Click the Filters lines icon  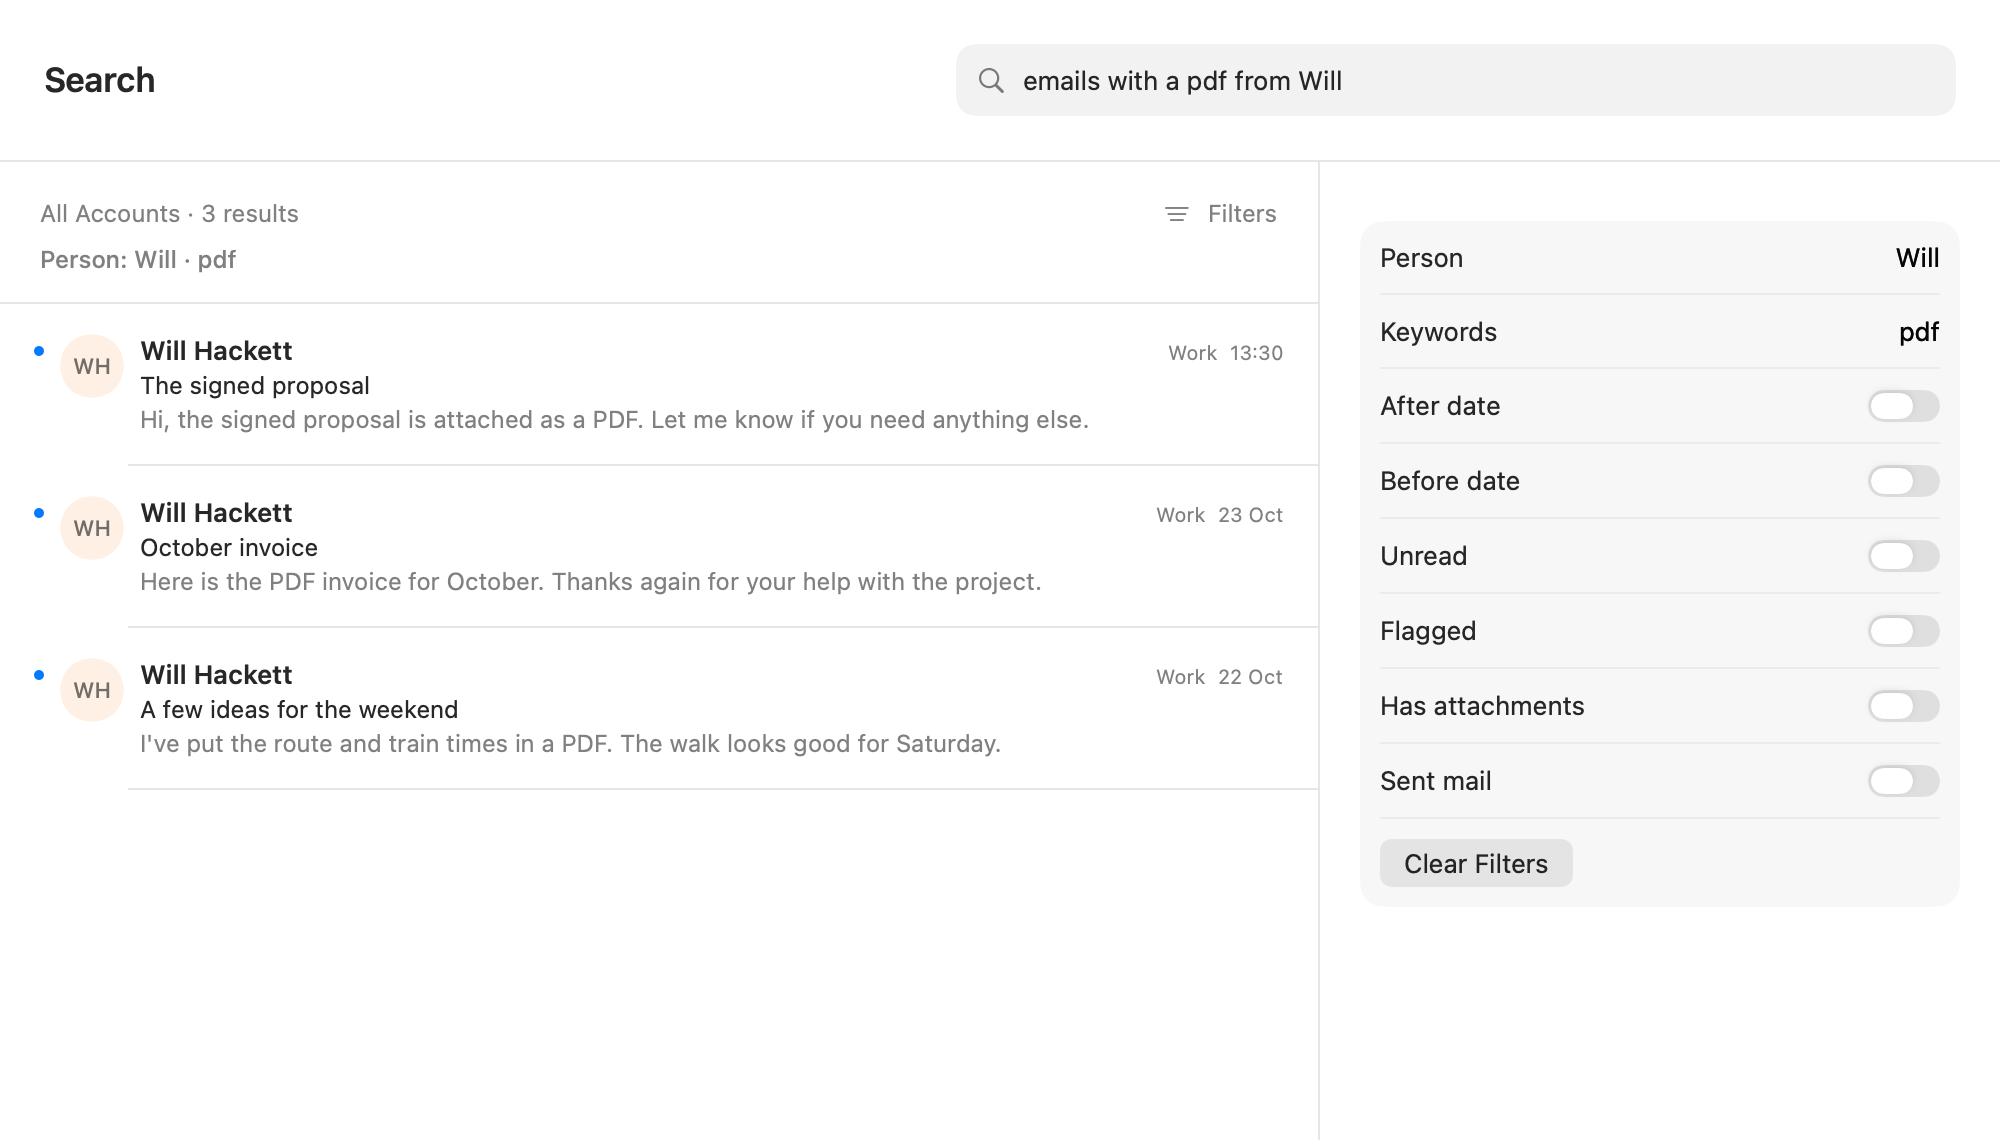(x=1177, y=214)
